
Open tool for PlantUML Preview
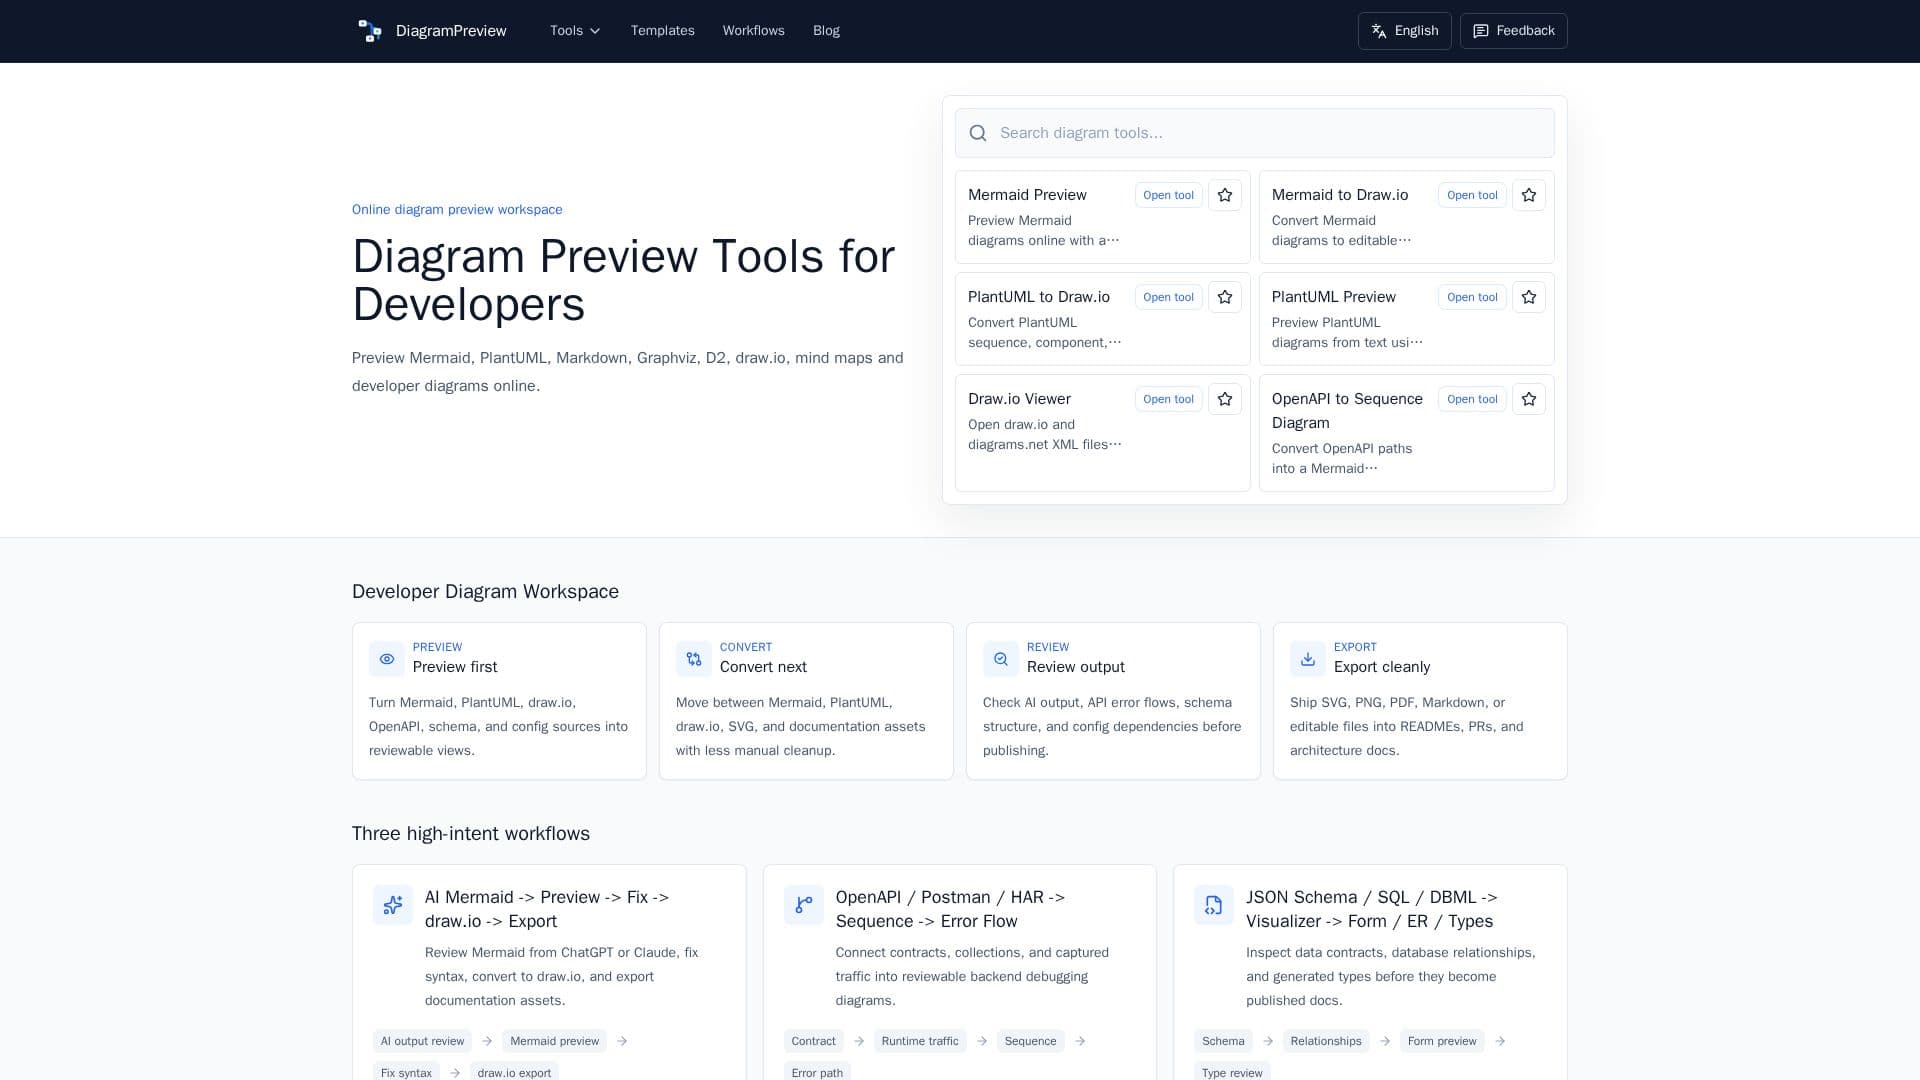click(x=1472, y=297)
